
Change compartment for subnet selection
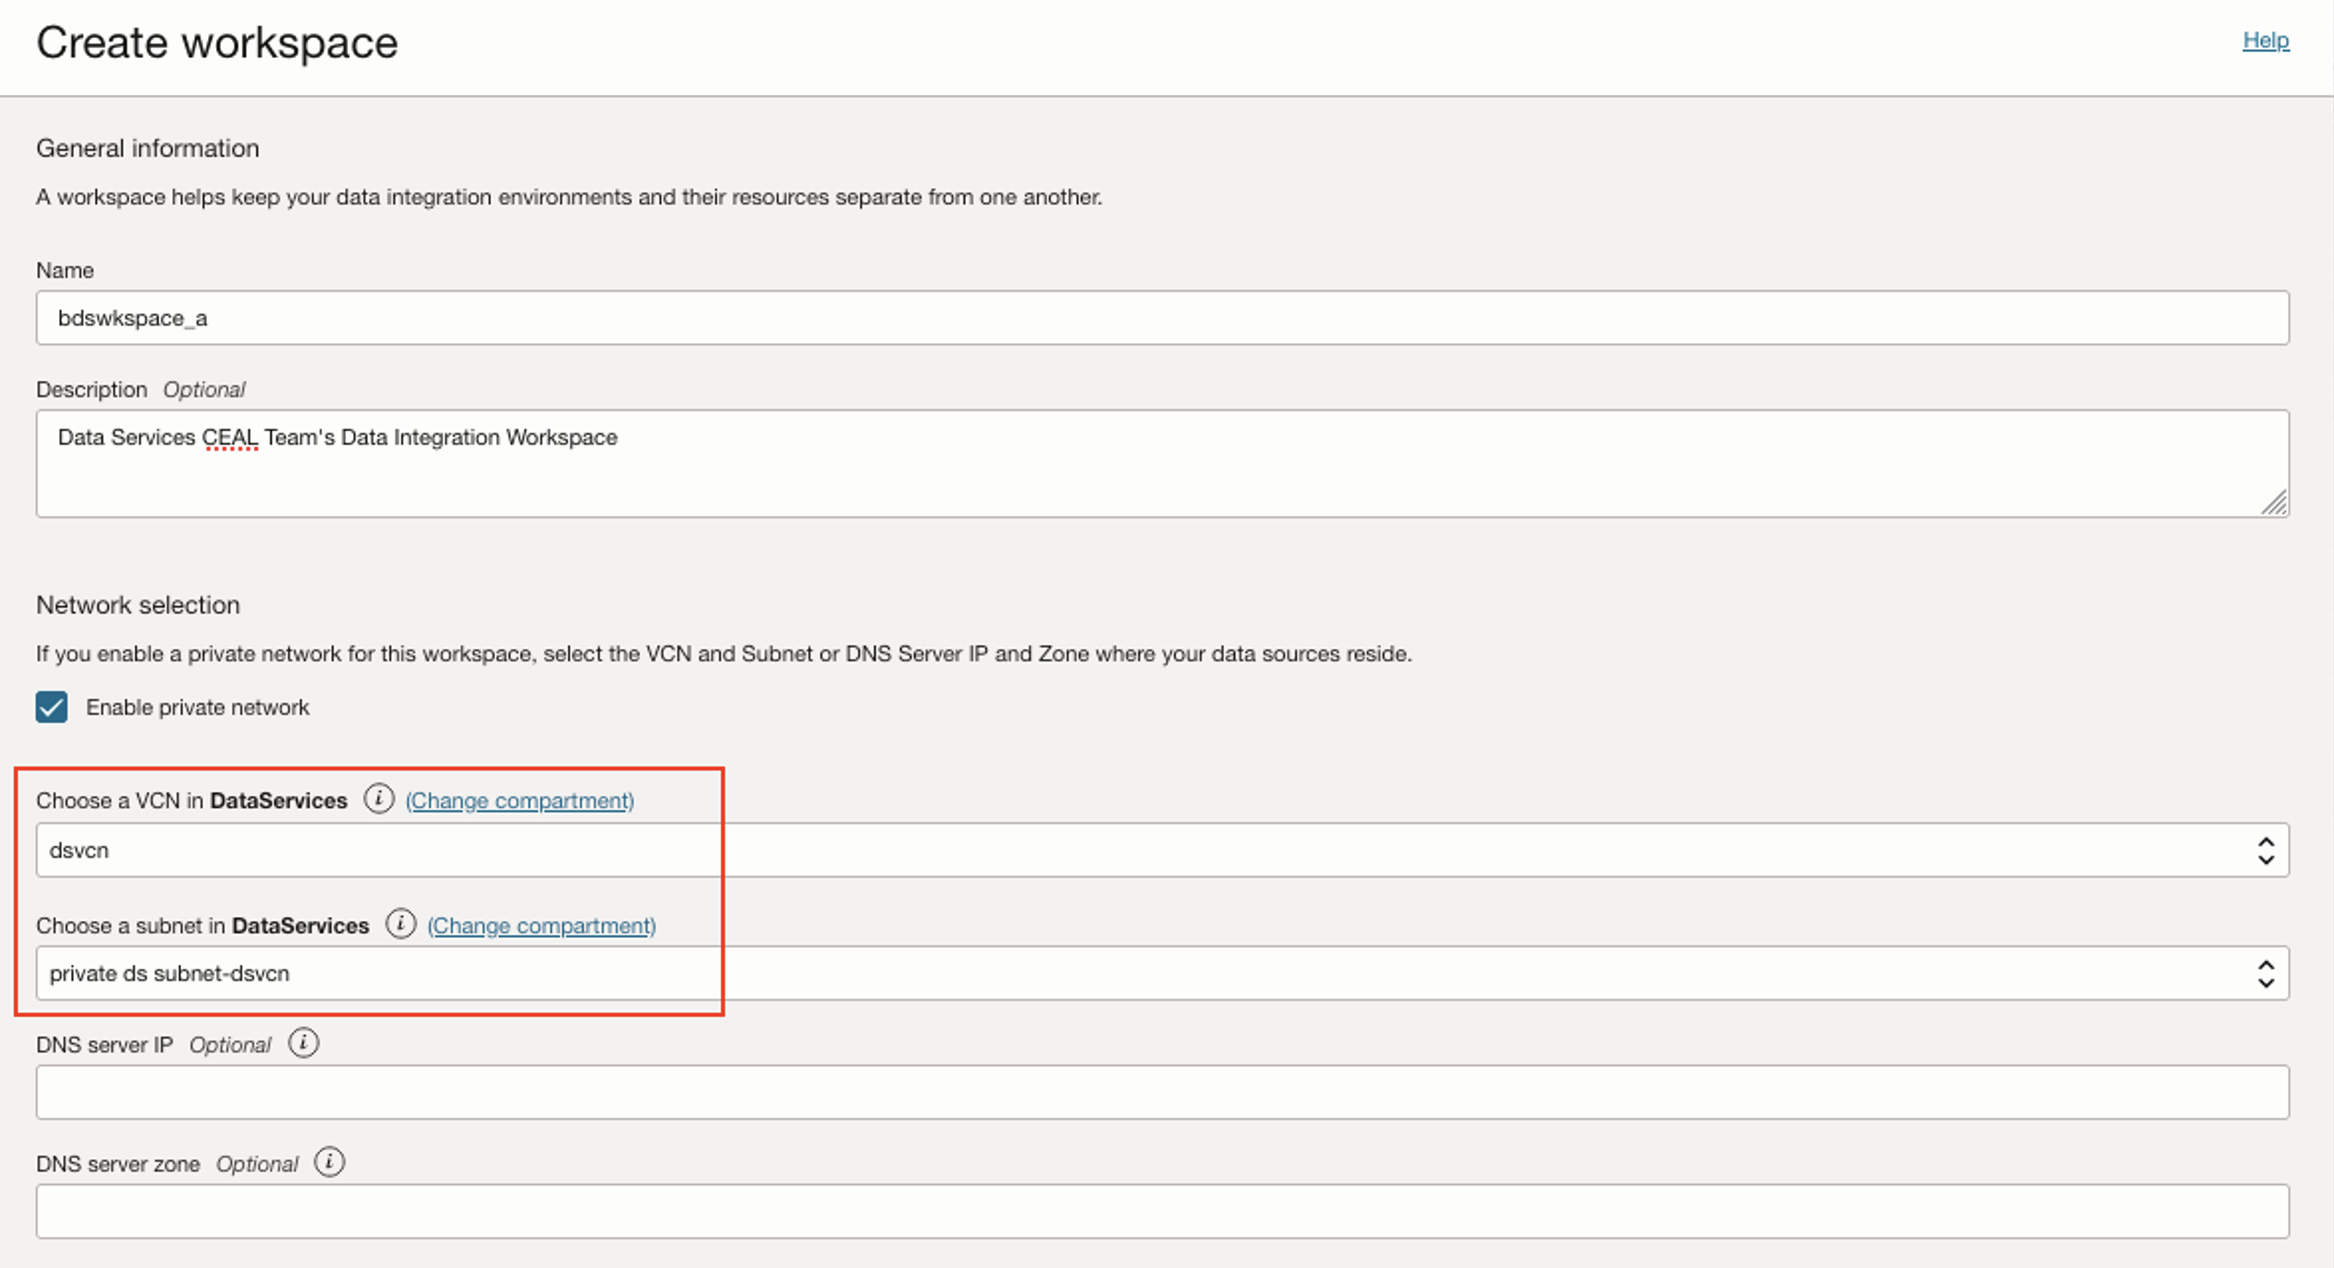coord(541,925)
